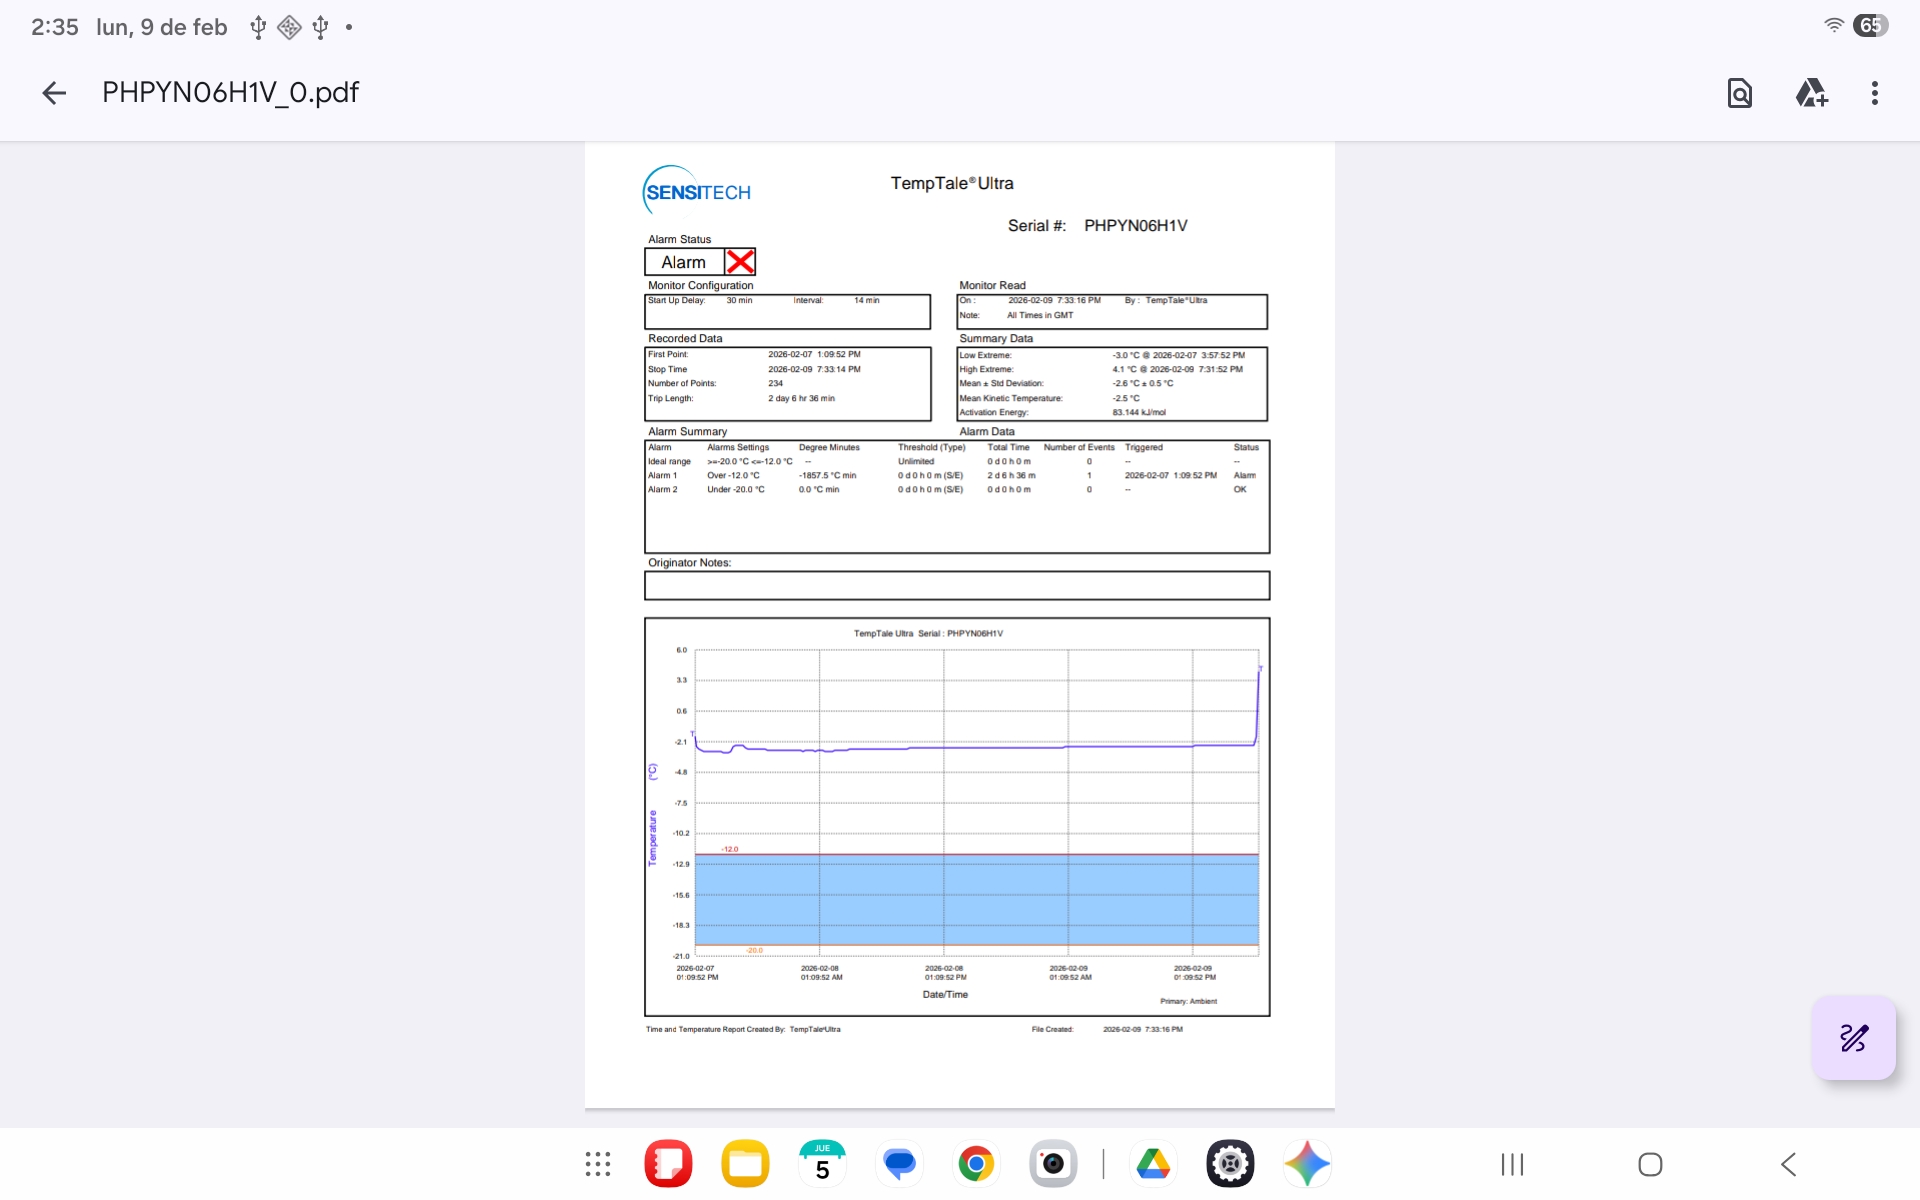
Task: Launch the Messages chat app
Action: (x=899, y=1164)
